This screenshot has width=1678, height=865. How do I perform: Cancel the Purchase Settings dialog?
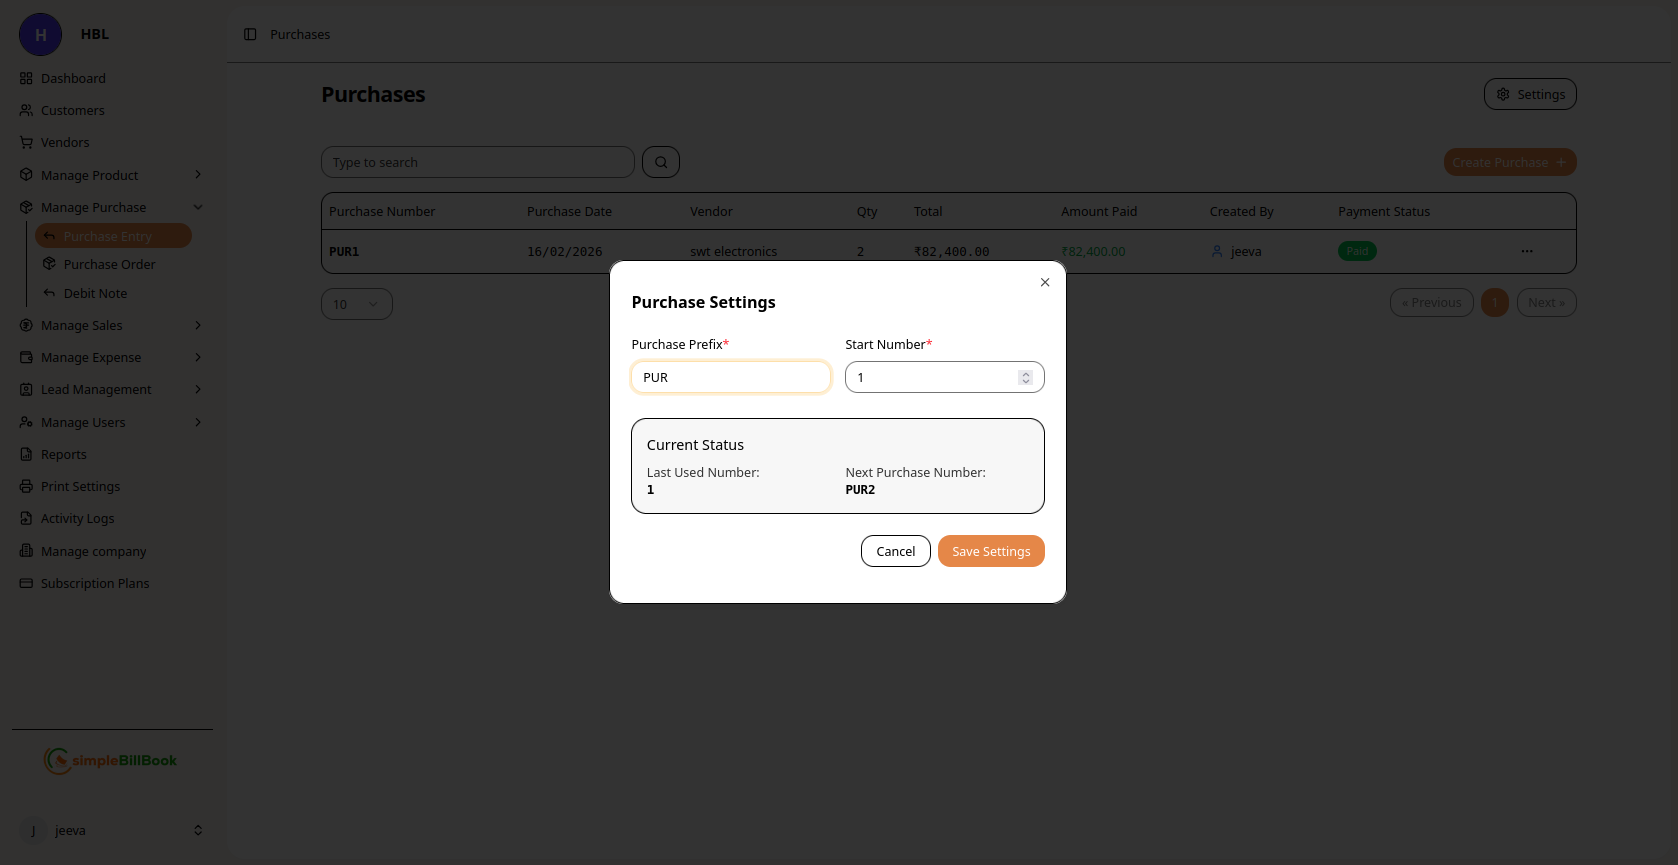(x=895, y=551)
